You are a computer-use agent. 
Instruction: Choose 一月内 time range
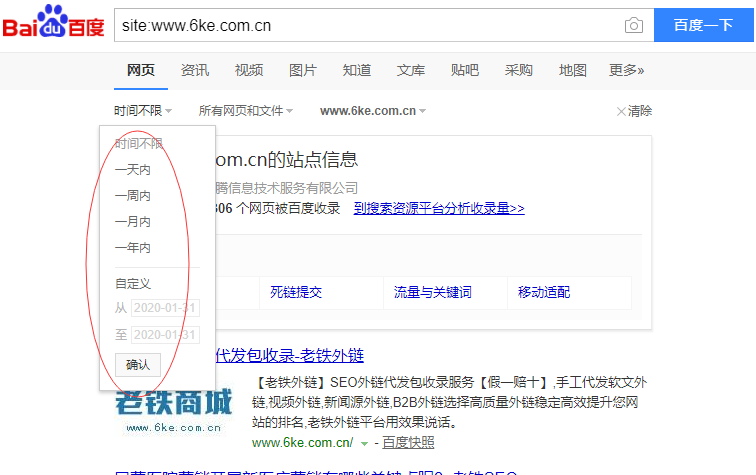[133, 222]
